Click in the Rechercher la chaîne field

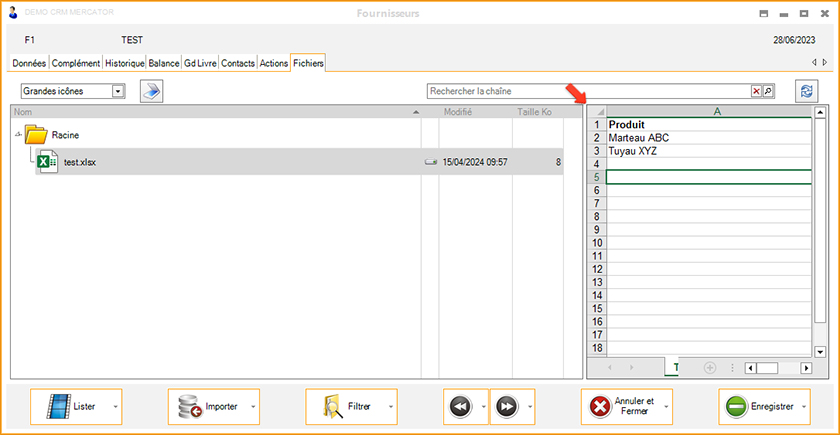tap(588, 91)
